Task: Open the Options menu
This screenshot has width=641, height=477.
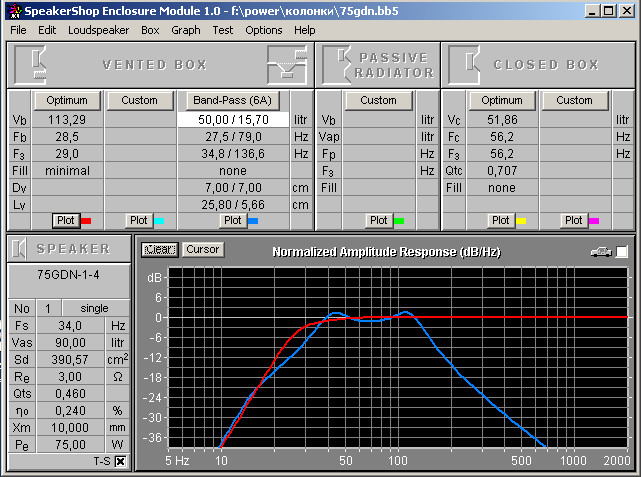Action: pos(264,30)
